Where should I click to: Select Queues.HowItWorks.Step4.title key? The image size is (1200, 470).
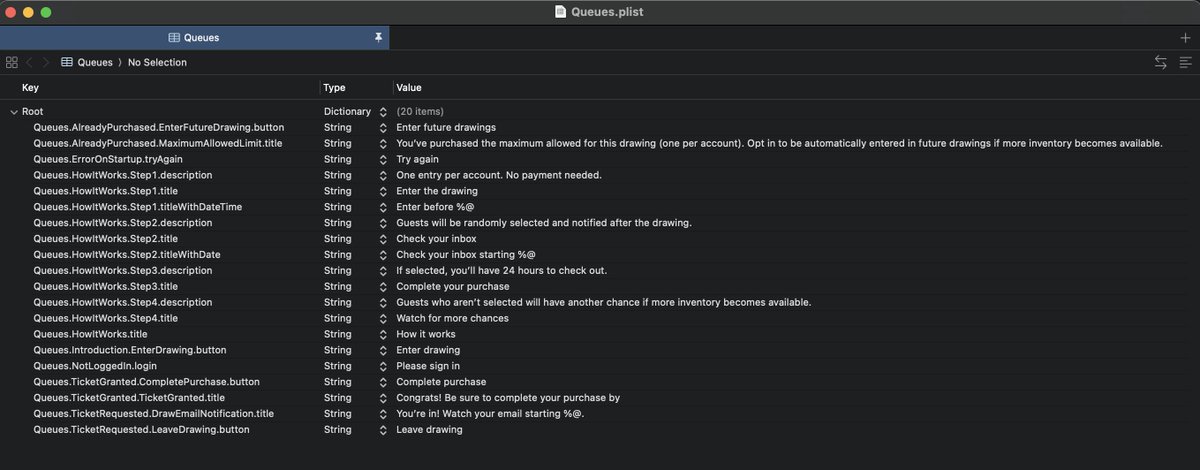click(x=106, y=318)
